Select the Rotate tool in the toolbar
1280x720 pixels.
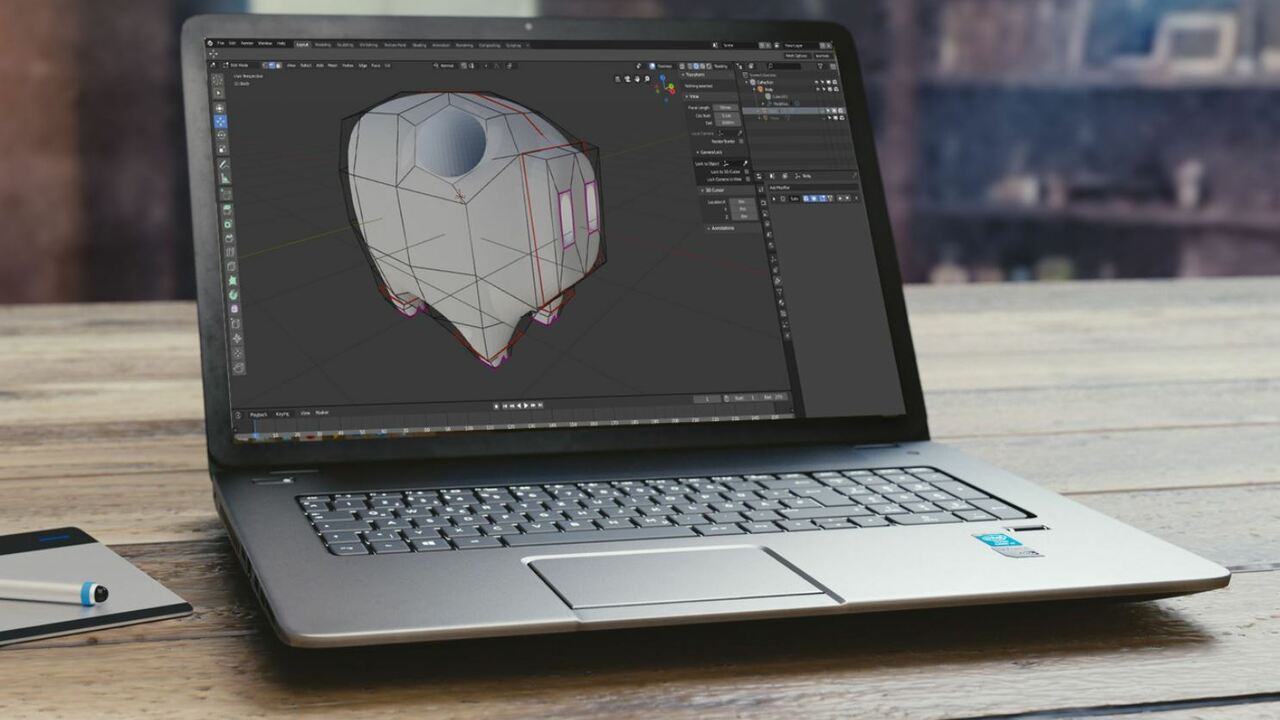(x=224, y=134)
